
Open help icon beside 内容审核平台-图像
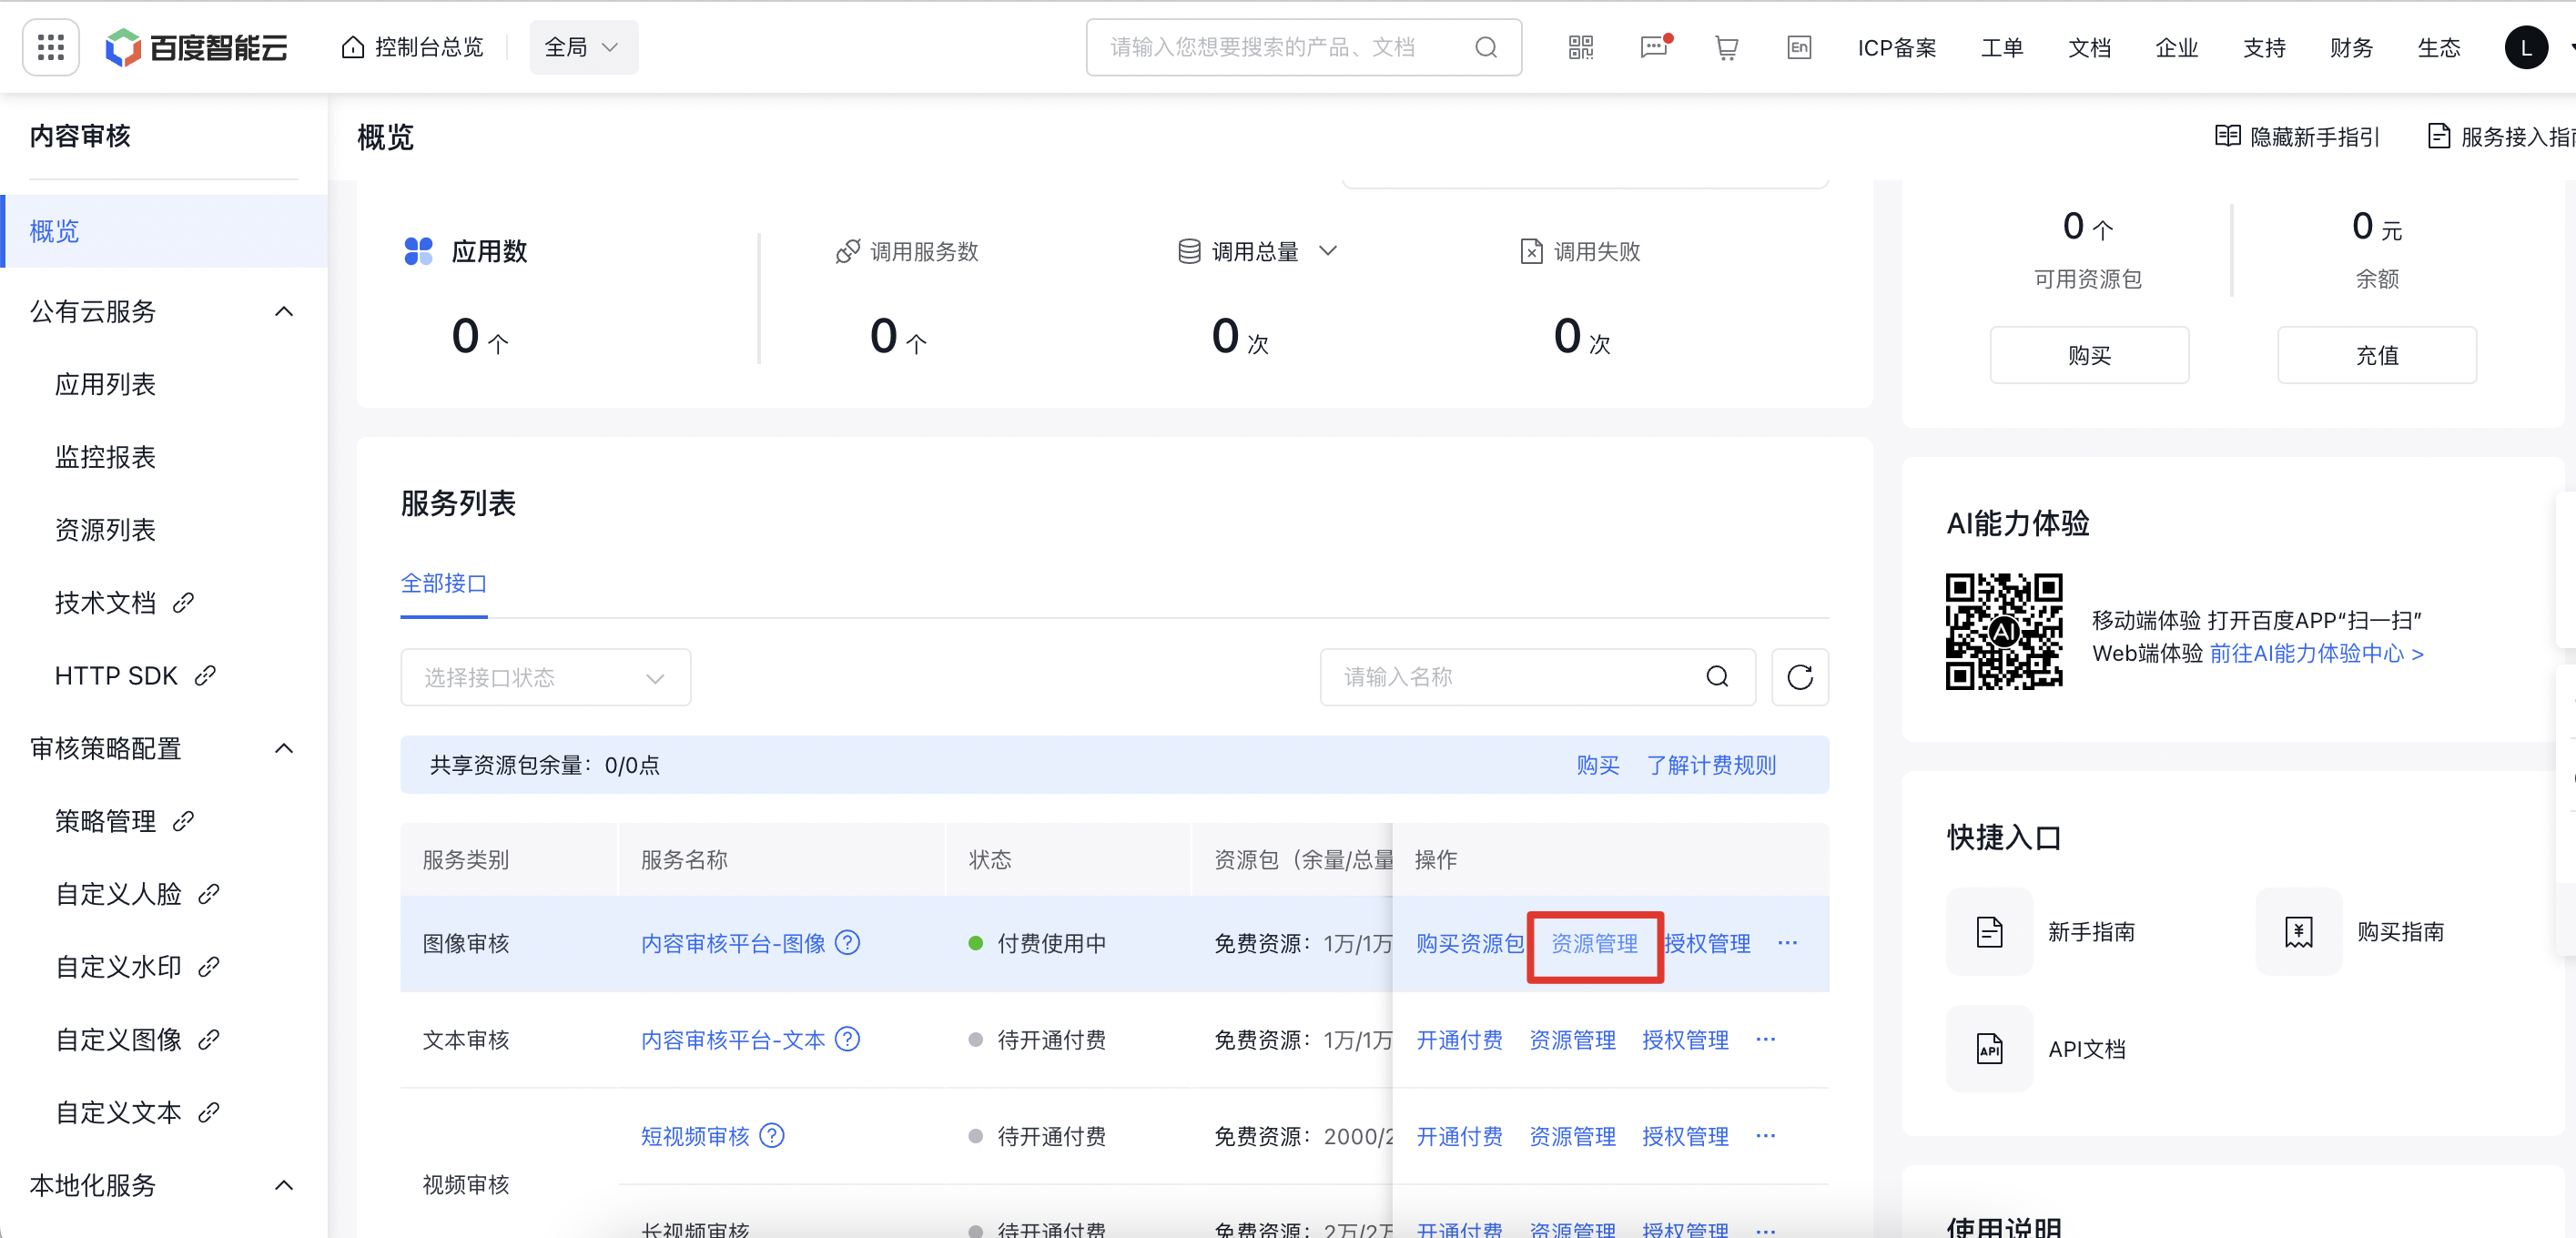pos(847,943)
